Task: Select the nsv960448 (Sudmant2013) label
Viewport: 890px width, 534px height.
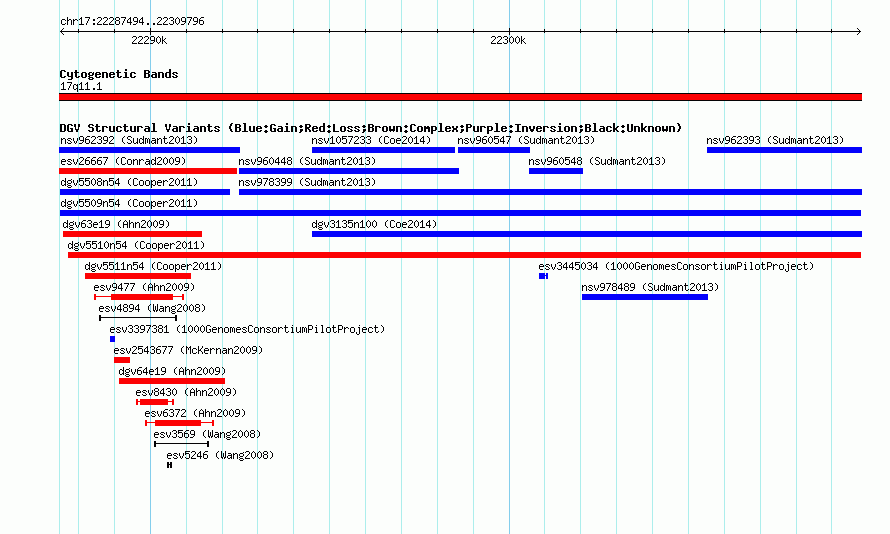Action: click(307, 161)
